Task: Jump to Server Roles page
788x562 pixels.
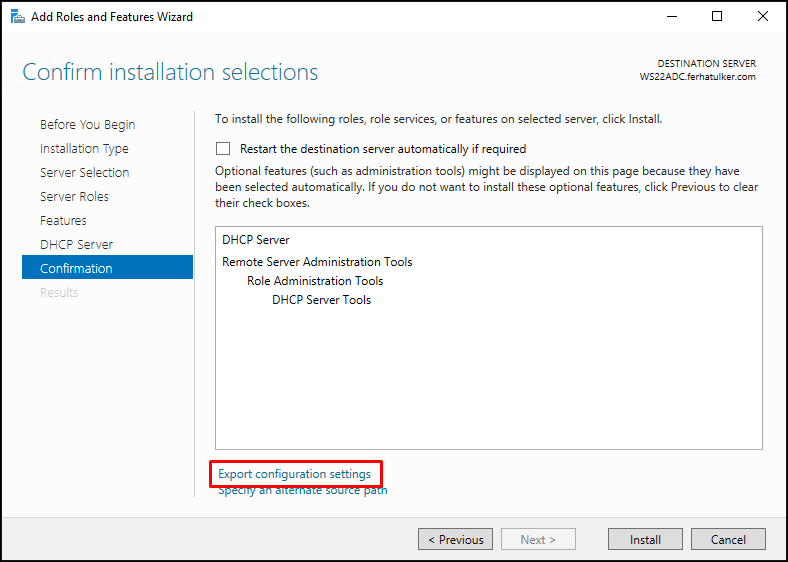Action: coord(74,197)
